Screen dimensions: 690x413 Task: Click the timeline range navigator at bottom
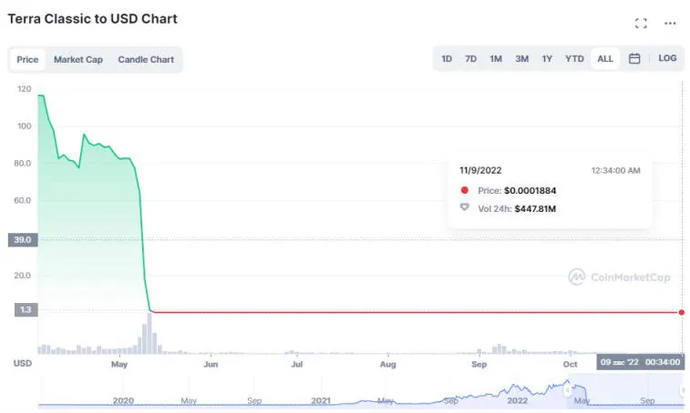click(360, 392)
